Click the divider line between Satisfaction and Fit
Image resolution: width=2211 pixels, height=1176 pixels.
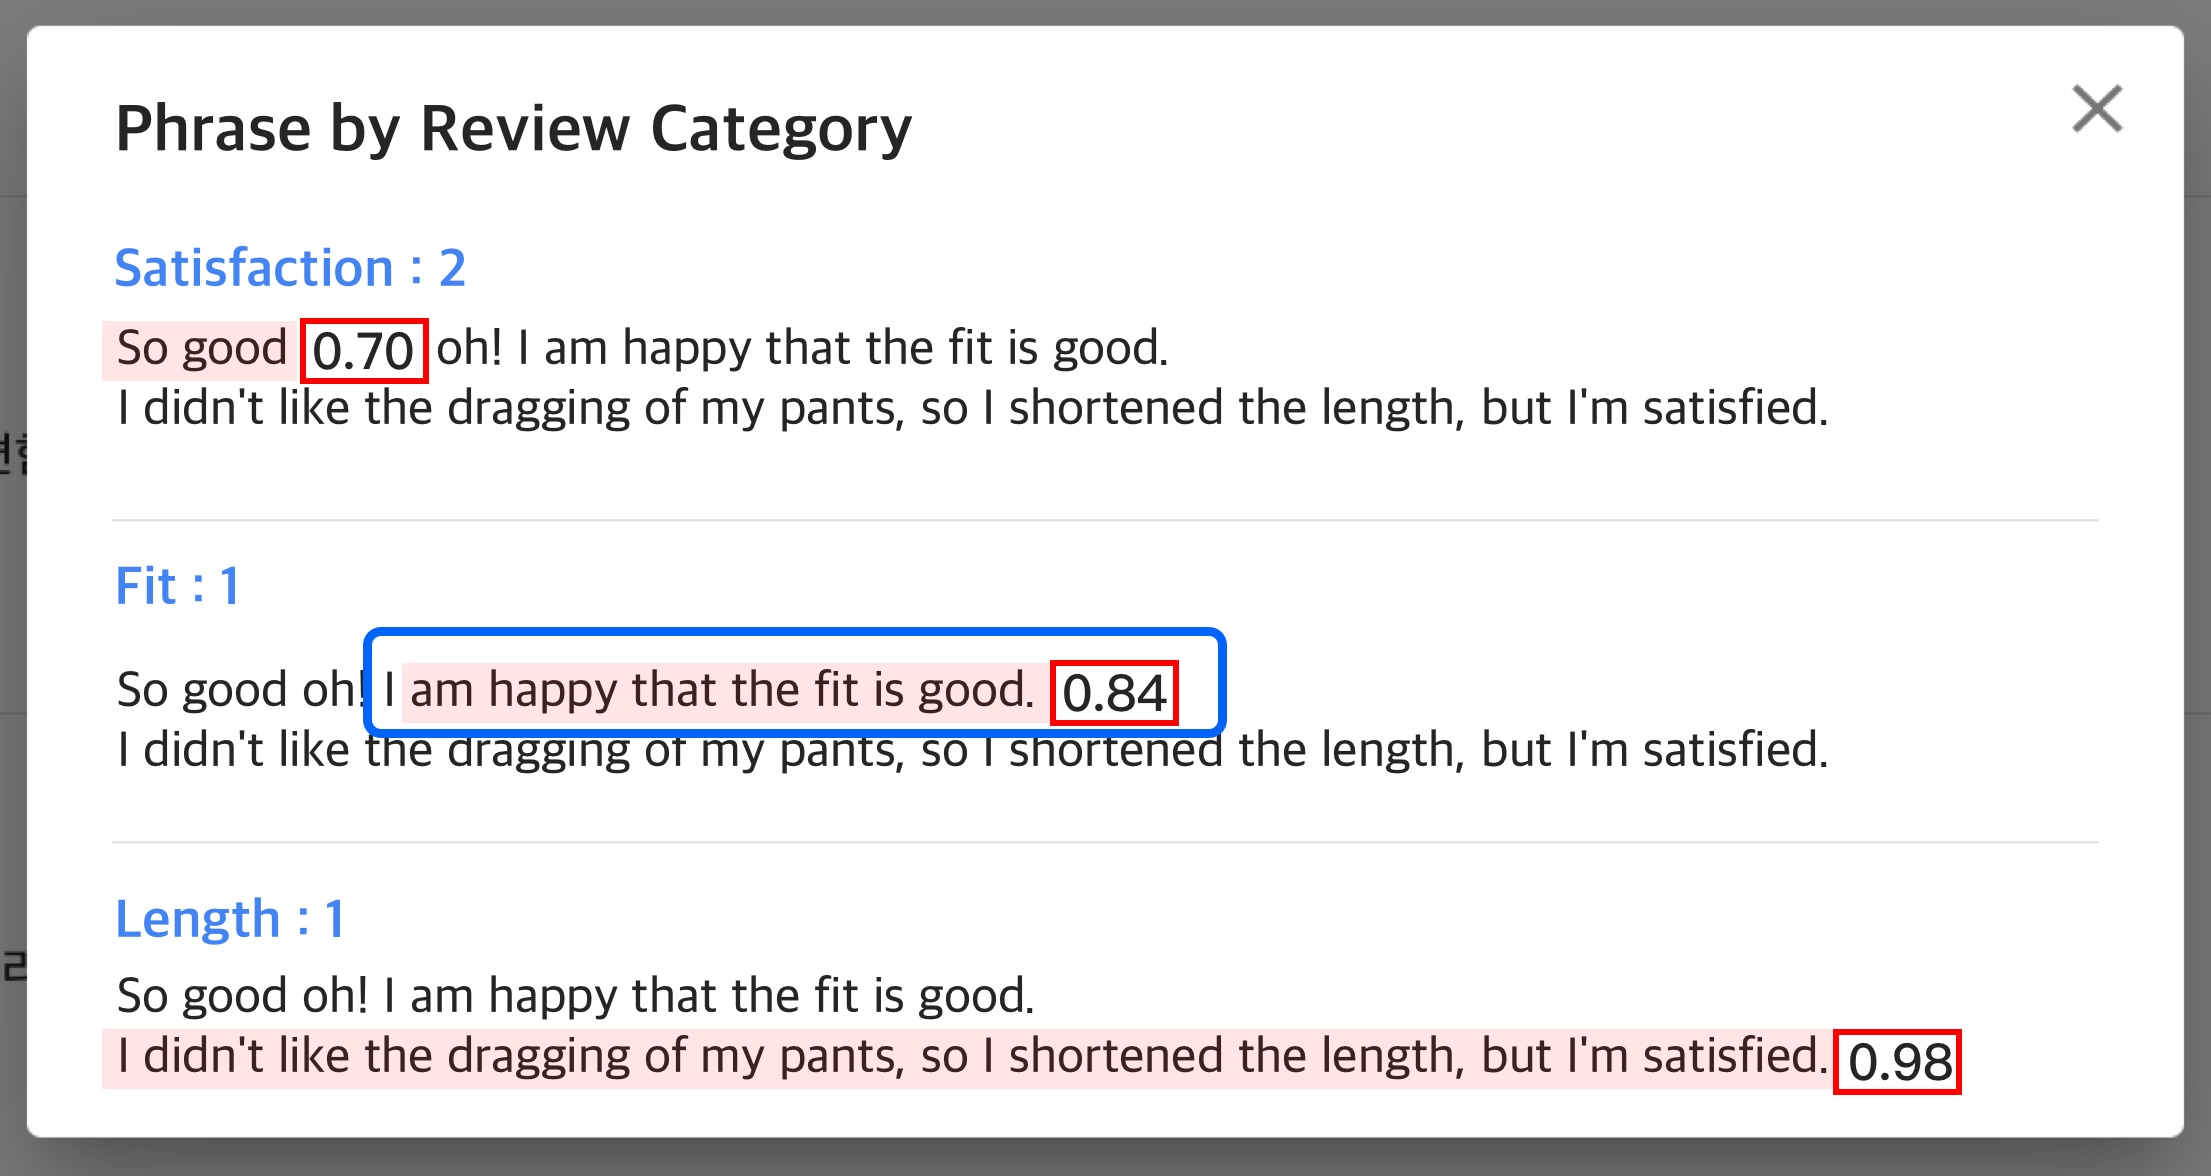[1104, 520]
